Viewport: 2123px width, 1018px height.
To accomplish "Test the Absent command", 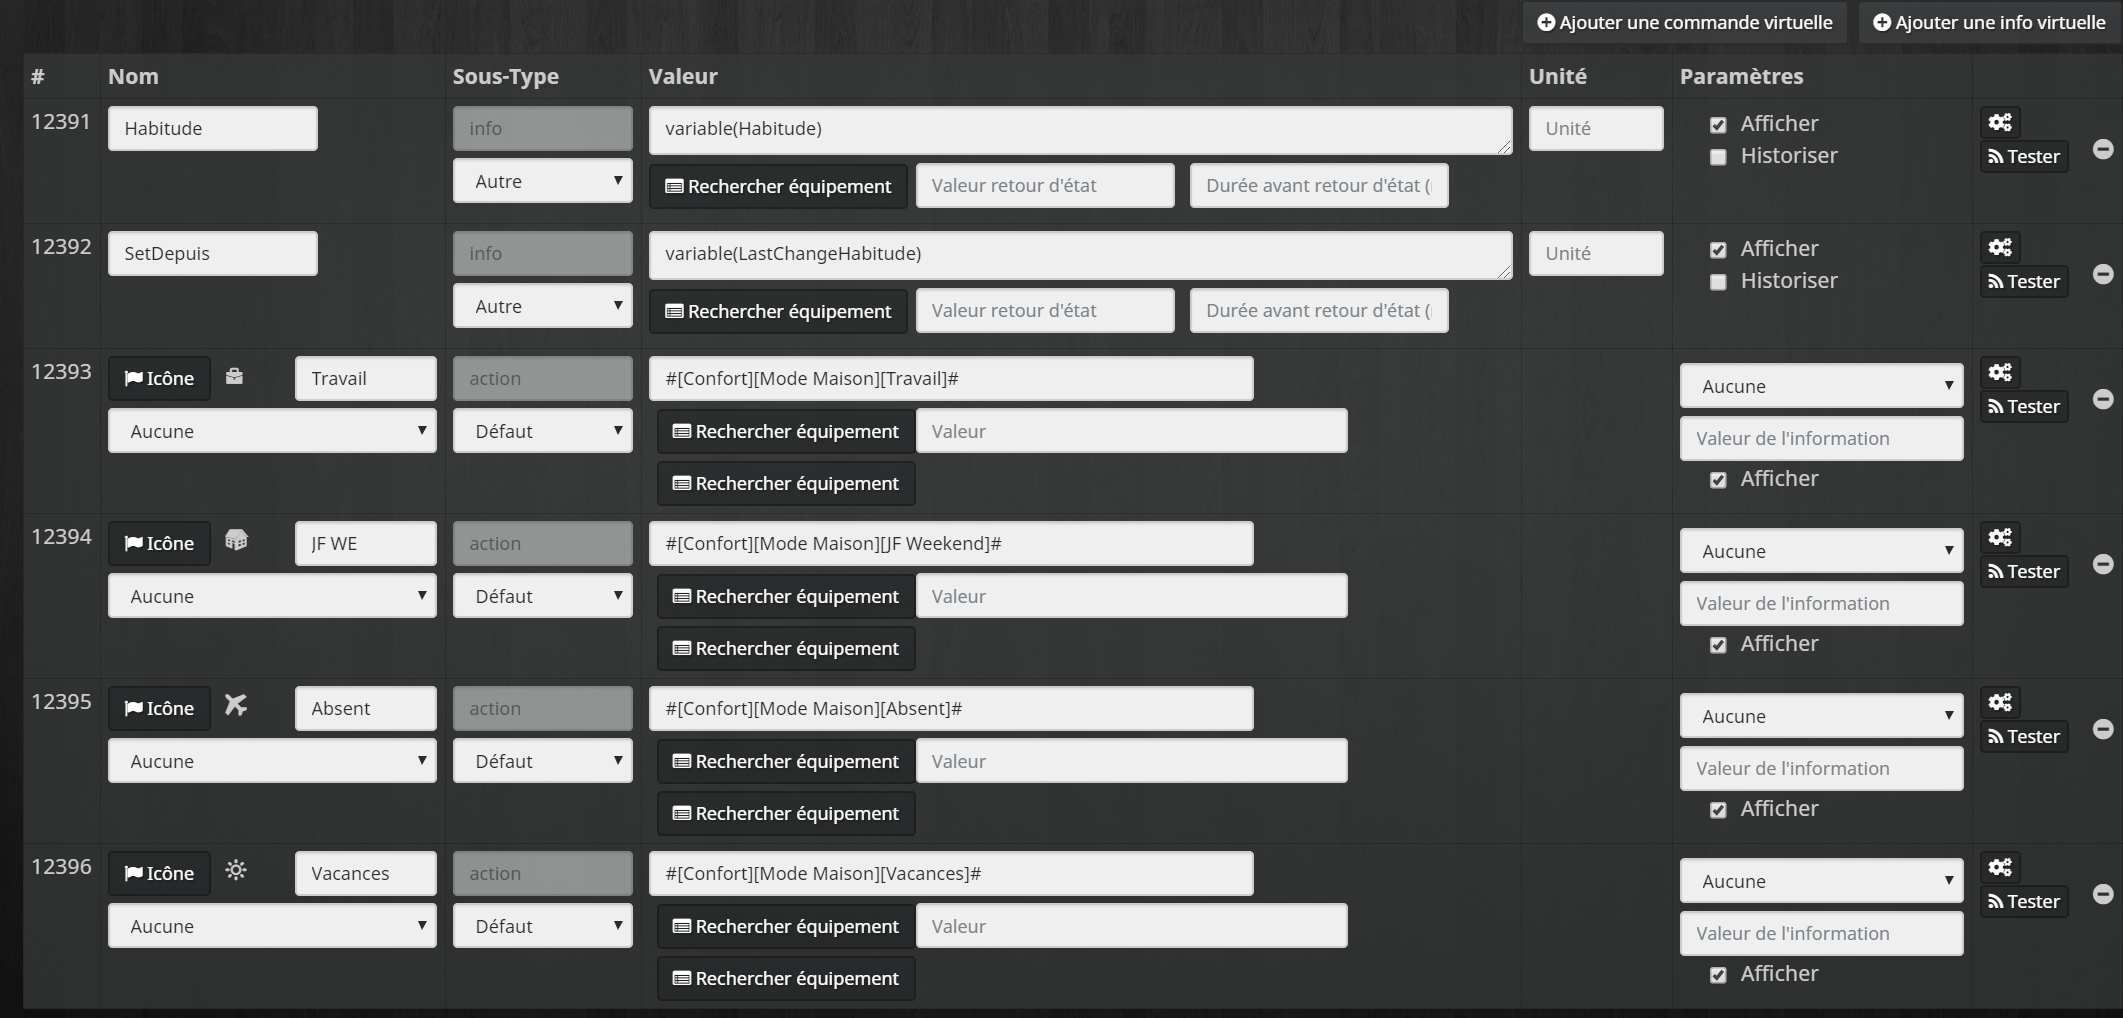I will pos(2024,736).
